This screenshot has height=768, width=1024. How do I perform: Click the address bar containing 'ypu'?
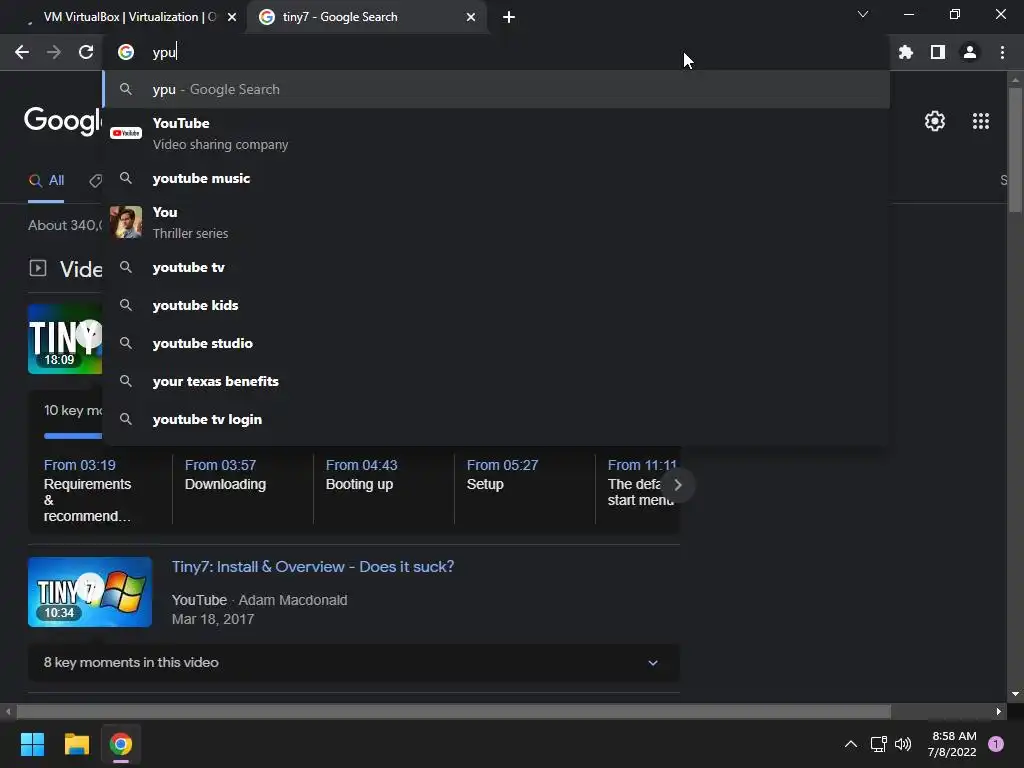496,52
